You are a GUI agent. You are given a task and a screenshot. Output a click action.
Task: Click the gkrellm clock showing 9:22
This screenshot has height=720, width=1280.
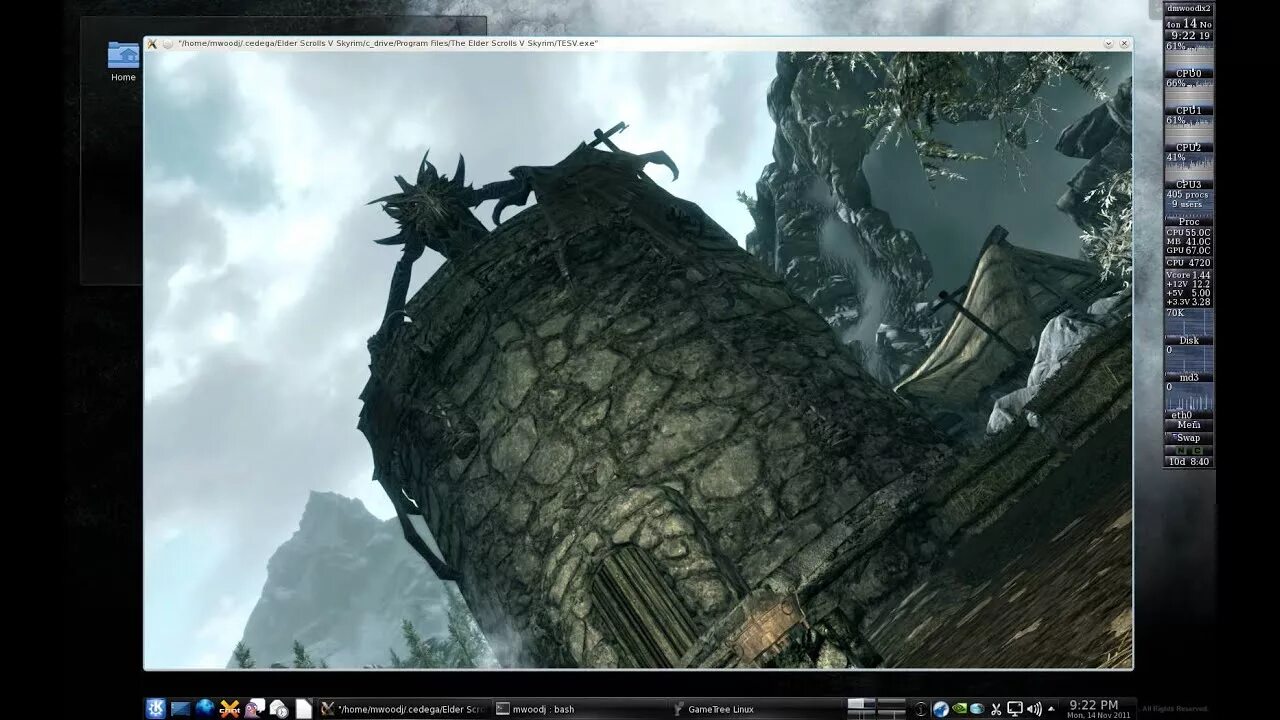tap(1189, 35)
